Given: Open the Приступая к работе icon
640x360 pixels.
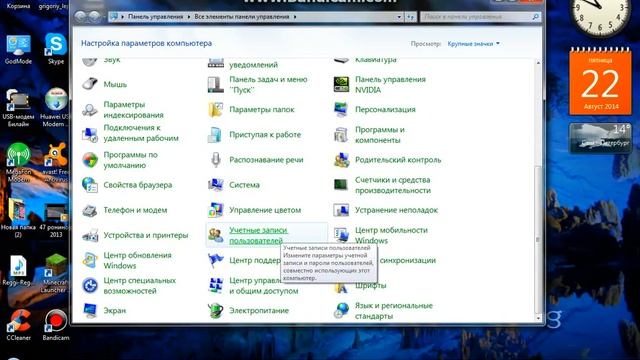Looking at the screenshot, I should (x=216, y=134).
